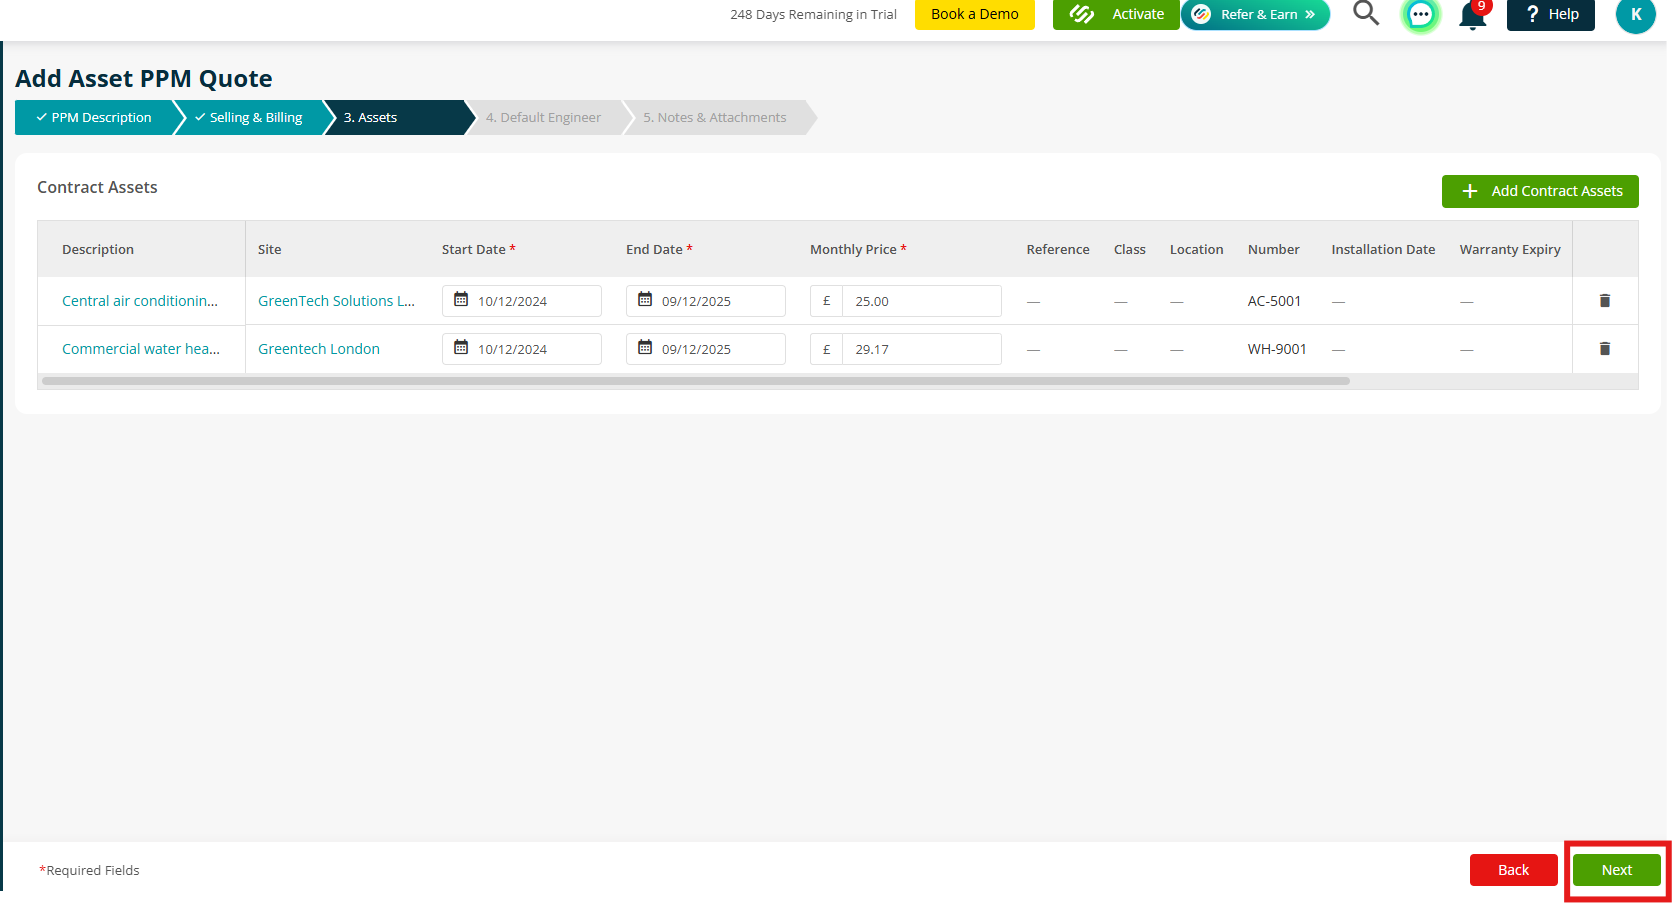Select 5. Notes & Attachments step
1672x903 pixels.
pyautogui.click(x=715, y=118)
